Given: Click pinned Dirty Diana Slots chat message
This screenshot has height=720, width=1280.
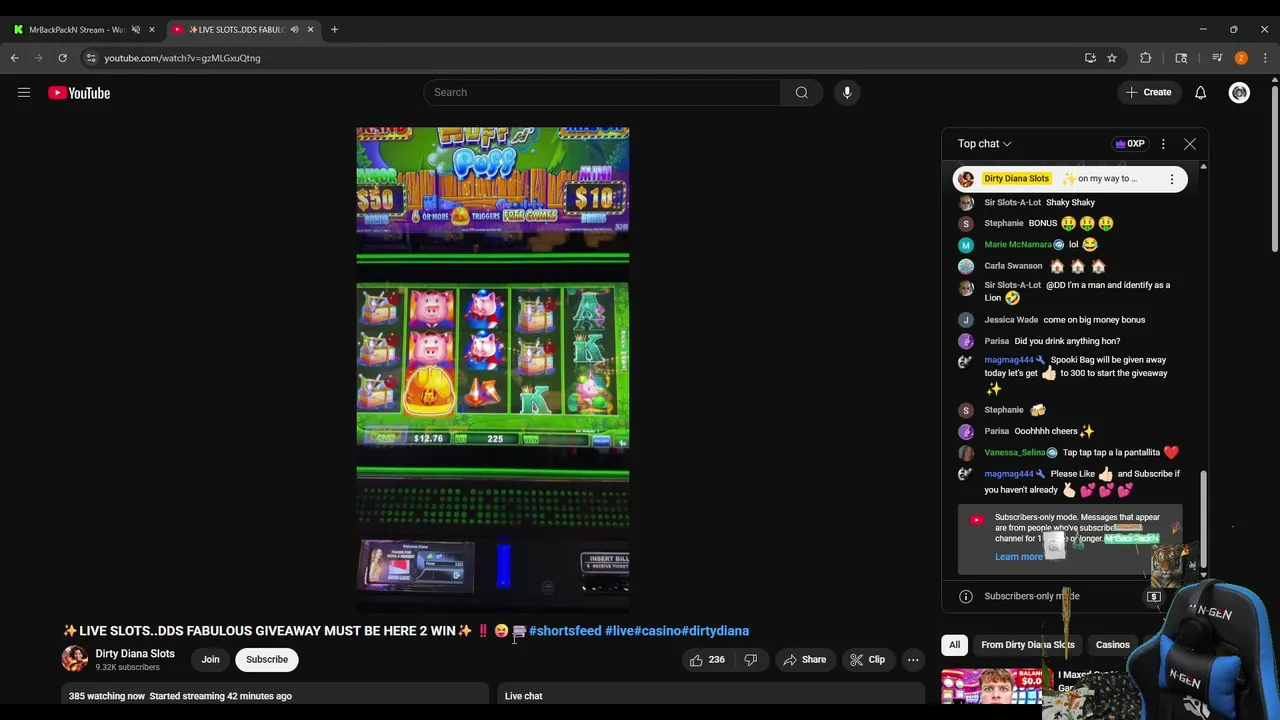Looking at the screenshot, I should pyautogui.click(x=1070, y=179).
